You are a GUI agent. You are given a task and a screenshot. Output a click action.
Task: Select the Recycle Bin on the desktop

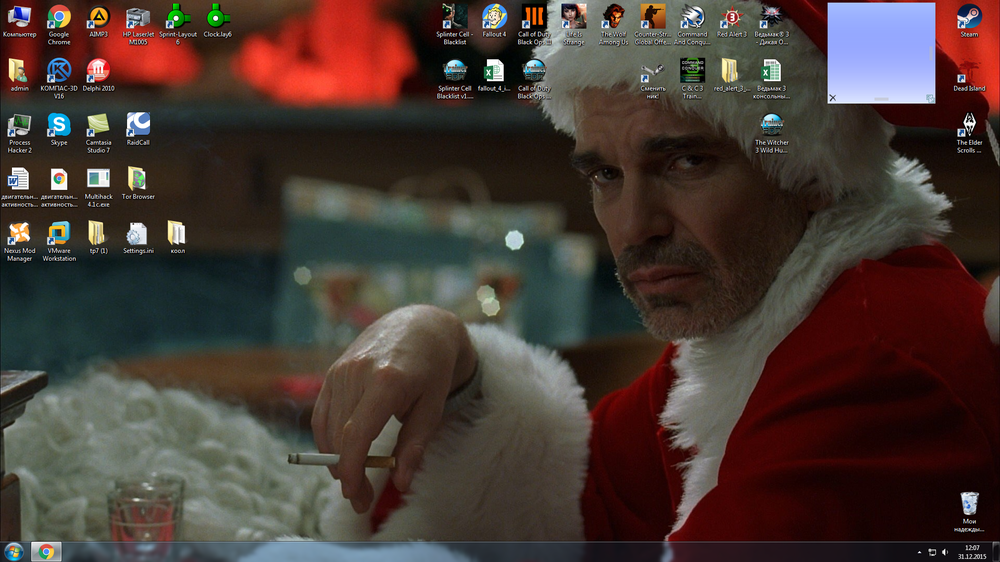pos(968,503)
